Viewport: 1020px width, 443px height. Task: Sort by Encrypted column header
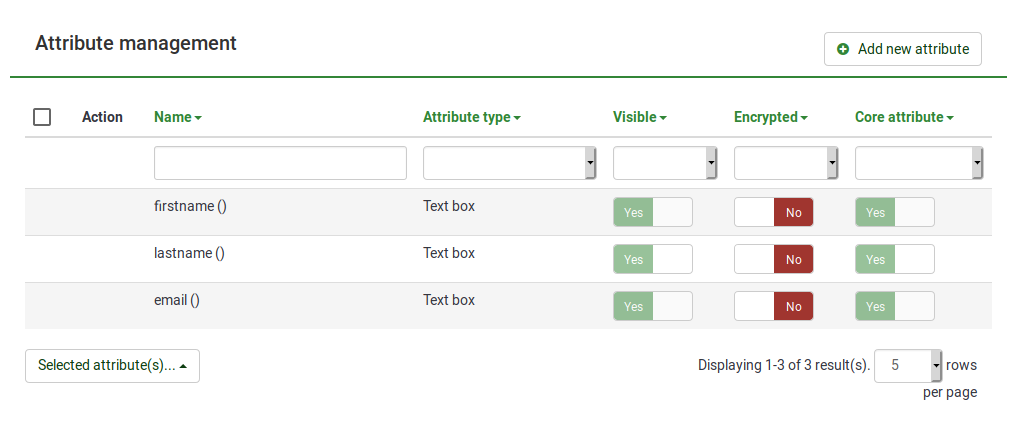click(x=770, y=117)
